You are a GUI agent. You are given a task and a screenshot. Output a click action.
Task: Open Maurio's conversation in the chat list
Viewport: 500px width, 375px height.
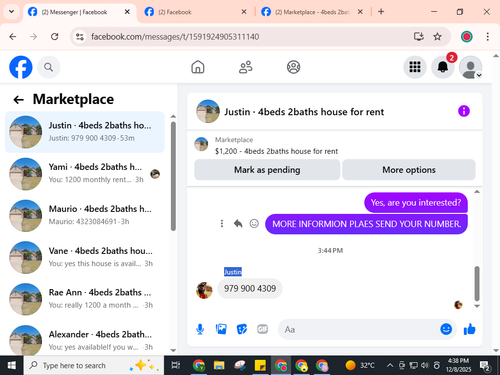click(85, 215)
